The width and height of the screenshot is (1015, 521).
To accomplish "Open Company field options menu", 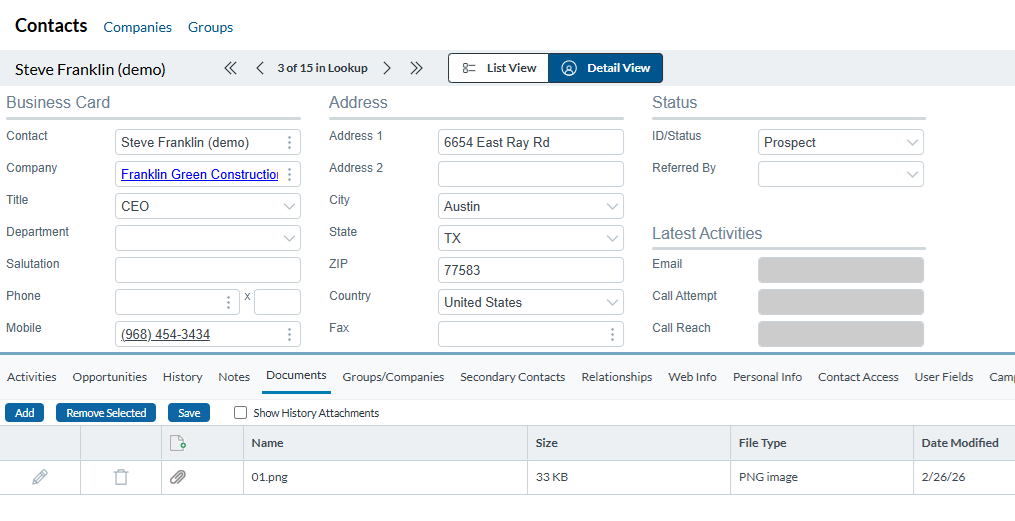I will (x=289, y=174).
